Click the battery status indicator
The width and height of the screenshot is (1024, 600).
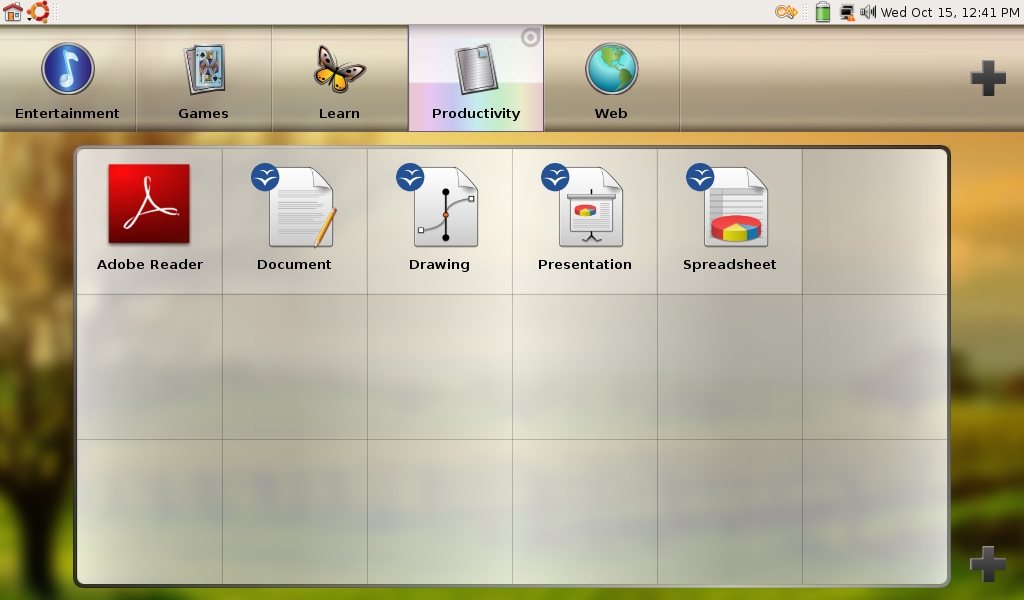[x=822, y=12]
